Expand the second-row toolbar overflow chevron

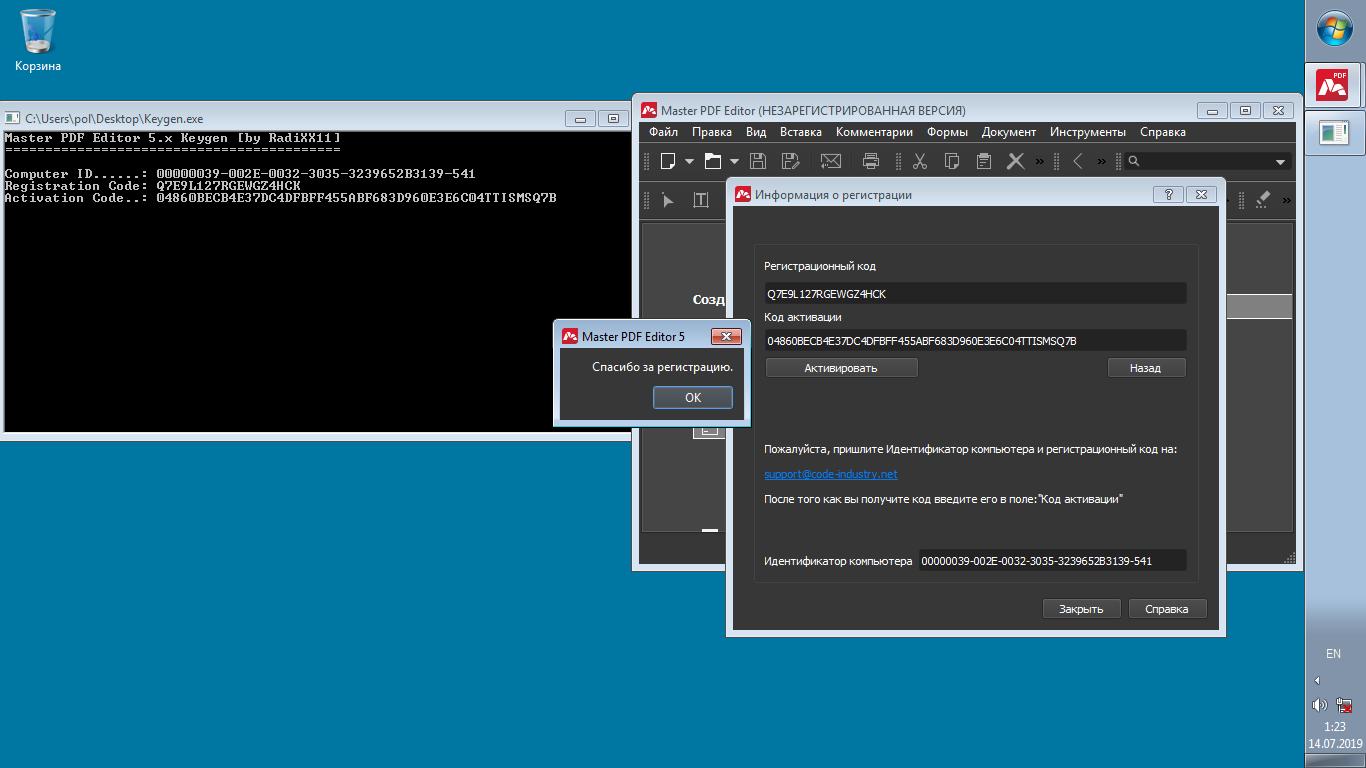tap(1286, 200)
